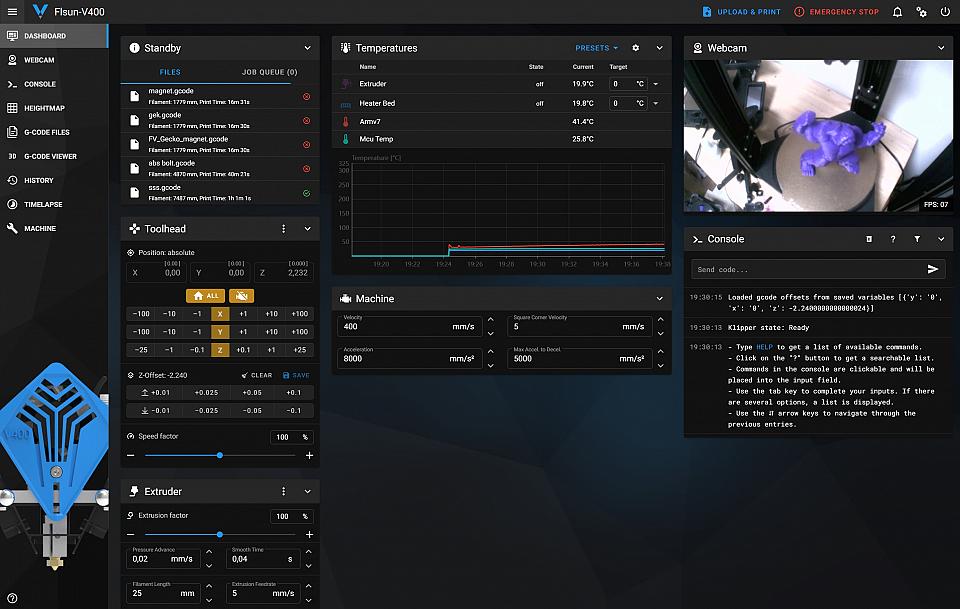Open Heater Bed target temperature dropdown

click(x=656, y=103)
